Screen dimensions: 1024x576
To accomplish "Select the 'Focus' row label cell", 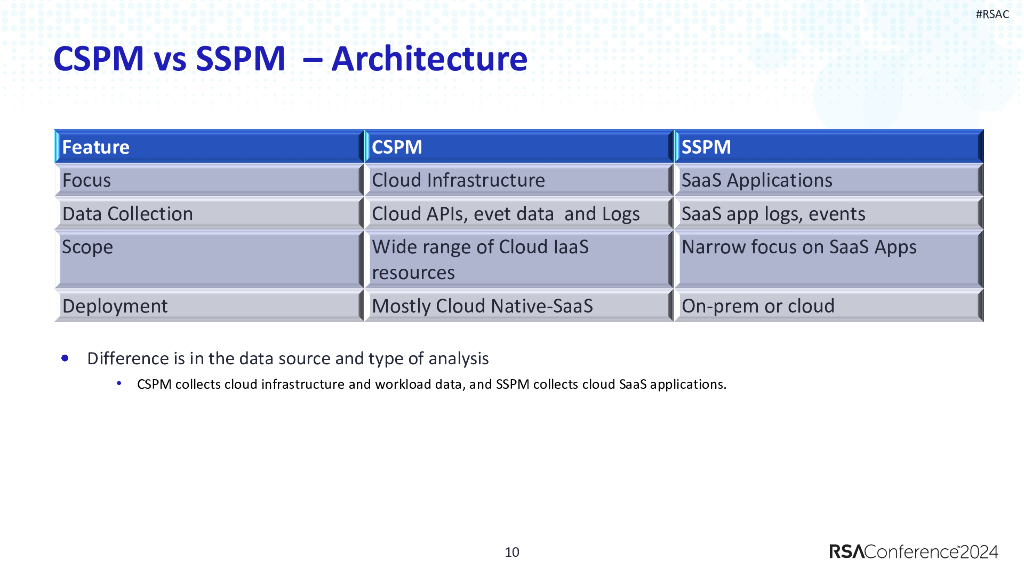I will [x=209, y=180].
